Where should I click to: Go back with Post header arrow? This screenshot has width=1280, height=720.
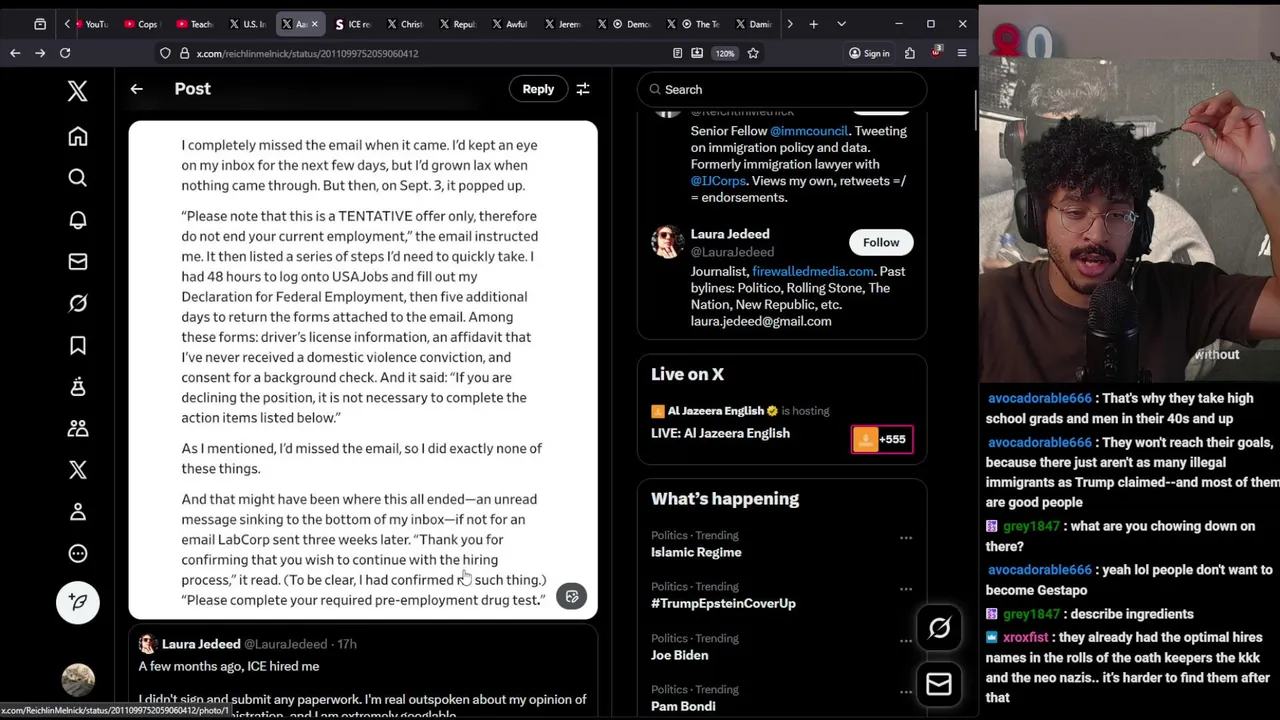pos(137,89)
